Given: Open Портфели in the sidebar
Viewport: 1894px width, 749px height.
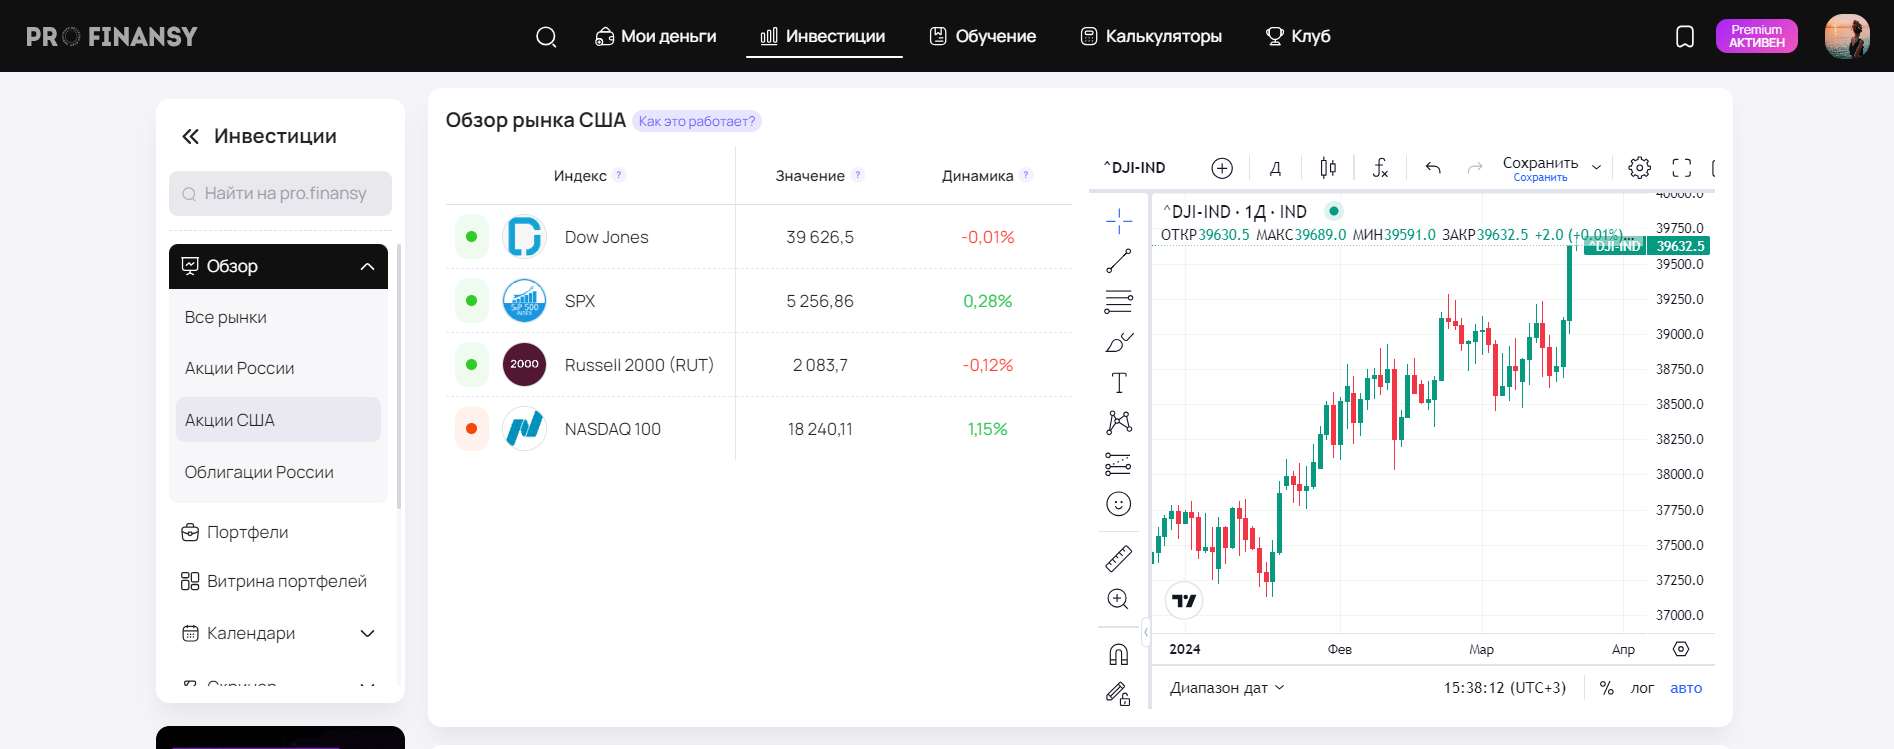Looking at the screenshot, I should pyautogui.click(x=234, y=532).
